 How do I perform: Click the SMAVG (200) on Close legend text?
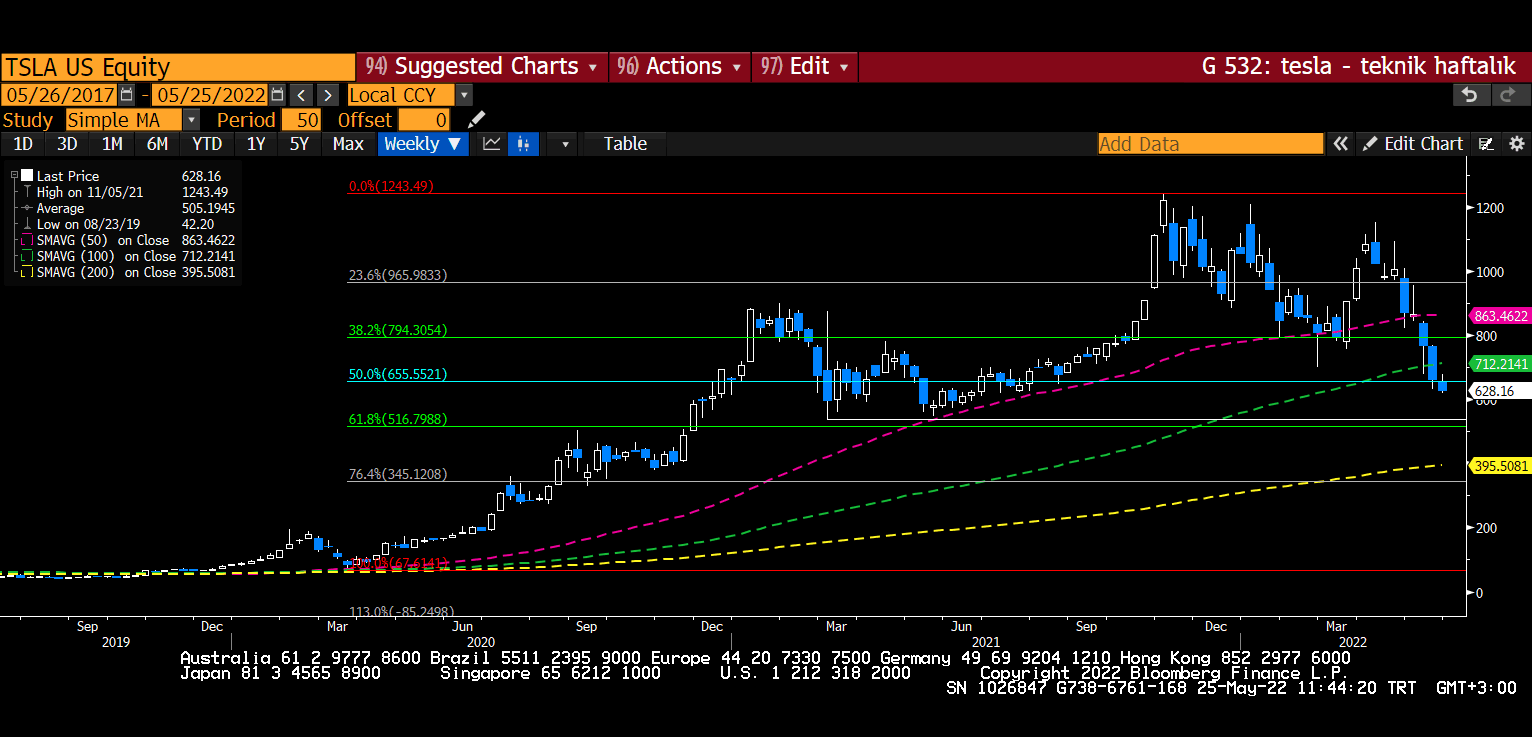coord(106,272)
